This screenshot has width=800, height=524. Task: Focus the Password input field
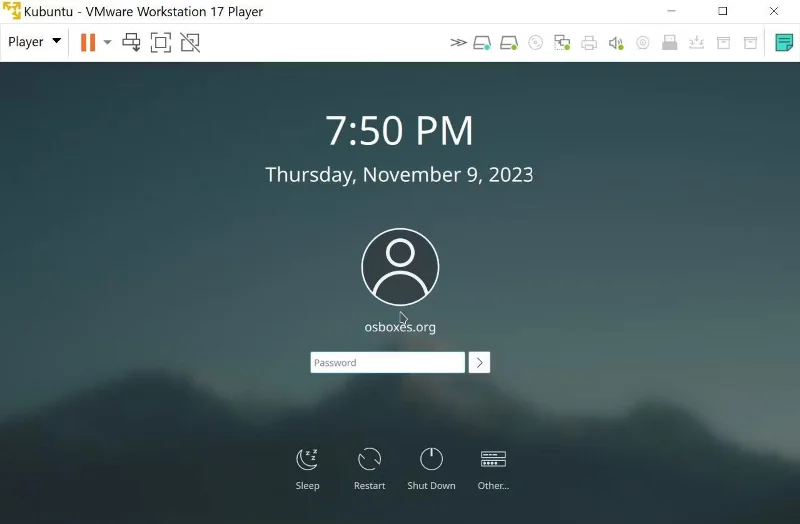[x=388, y=362]
